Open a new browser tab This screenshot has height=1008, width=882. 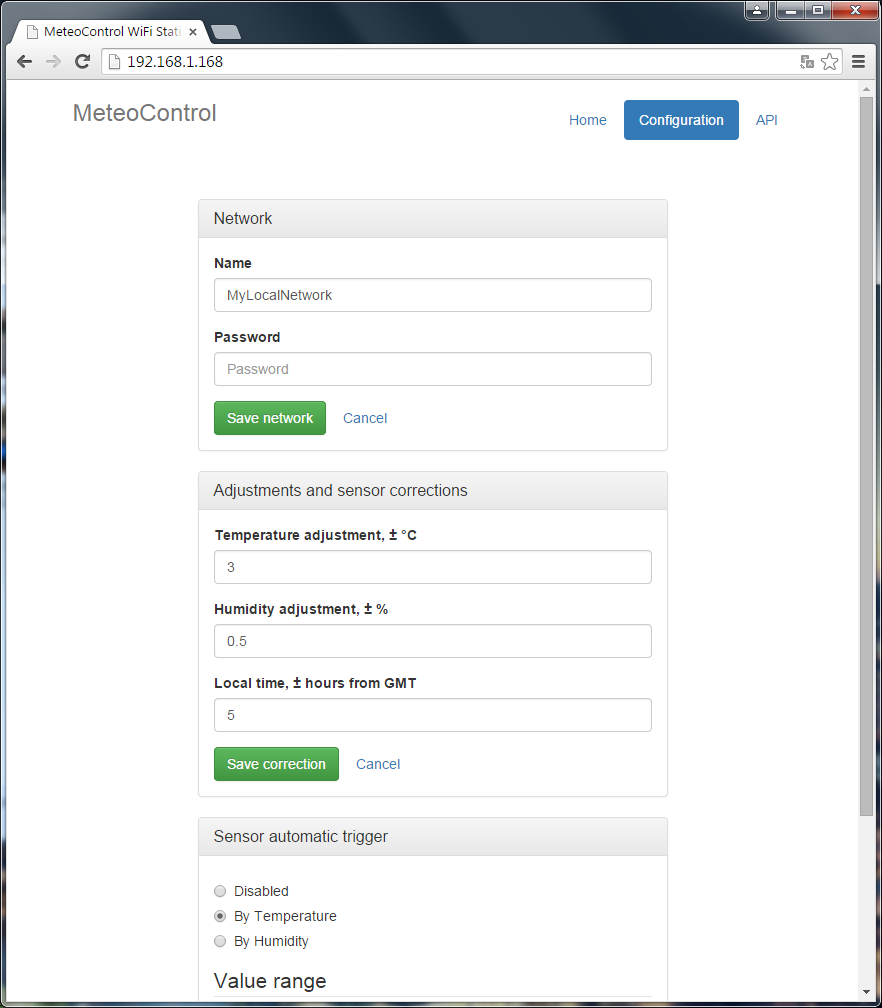click(x=226, y=32)
